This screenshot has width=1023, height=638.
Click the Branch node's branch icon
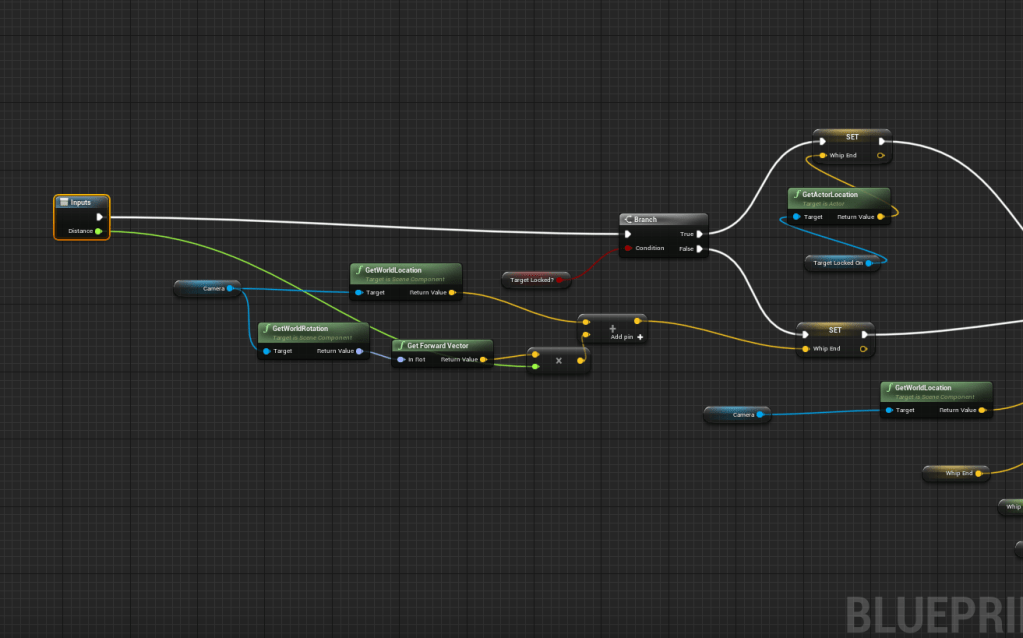pos(627,219)
